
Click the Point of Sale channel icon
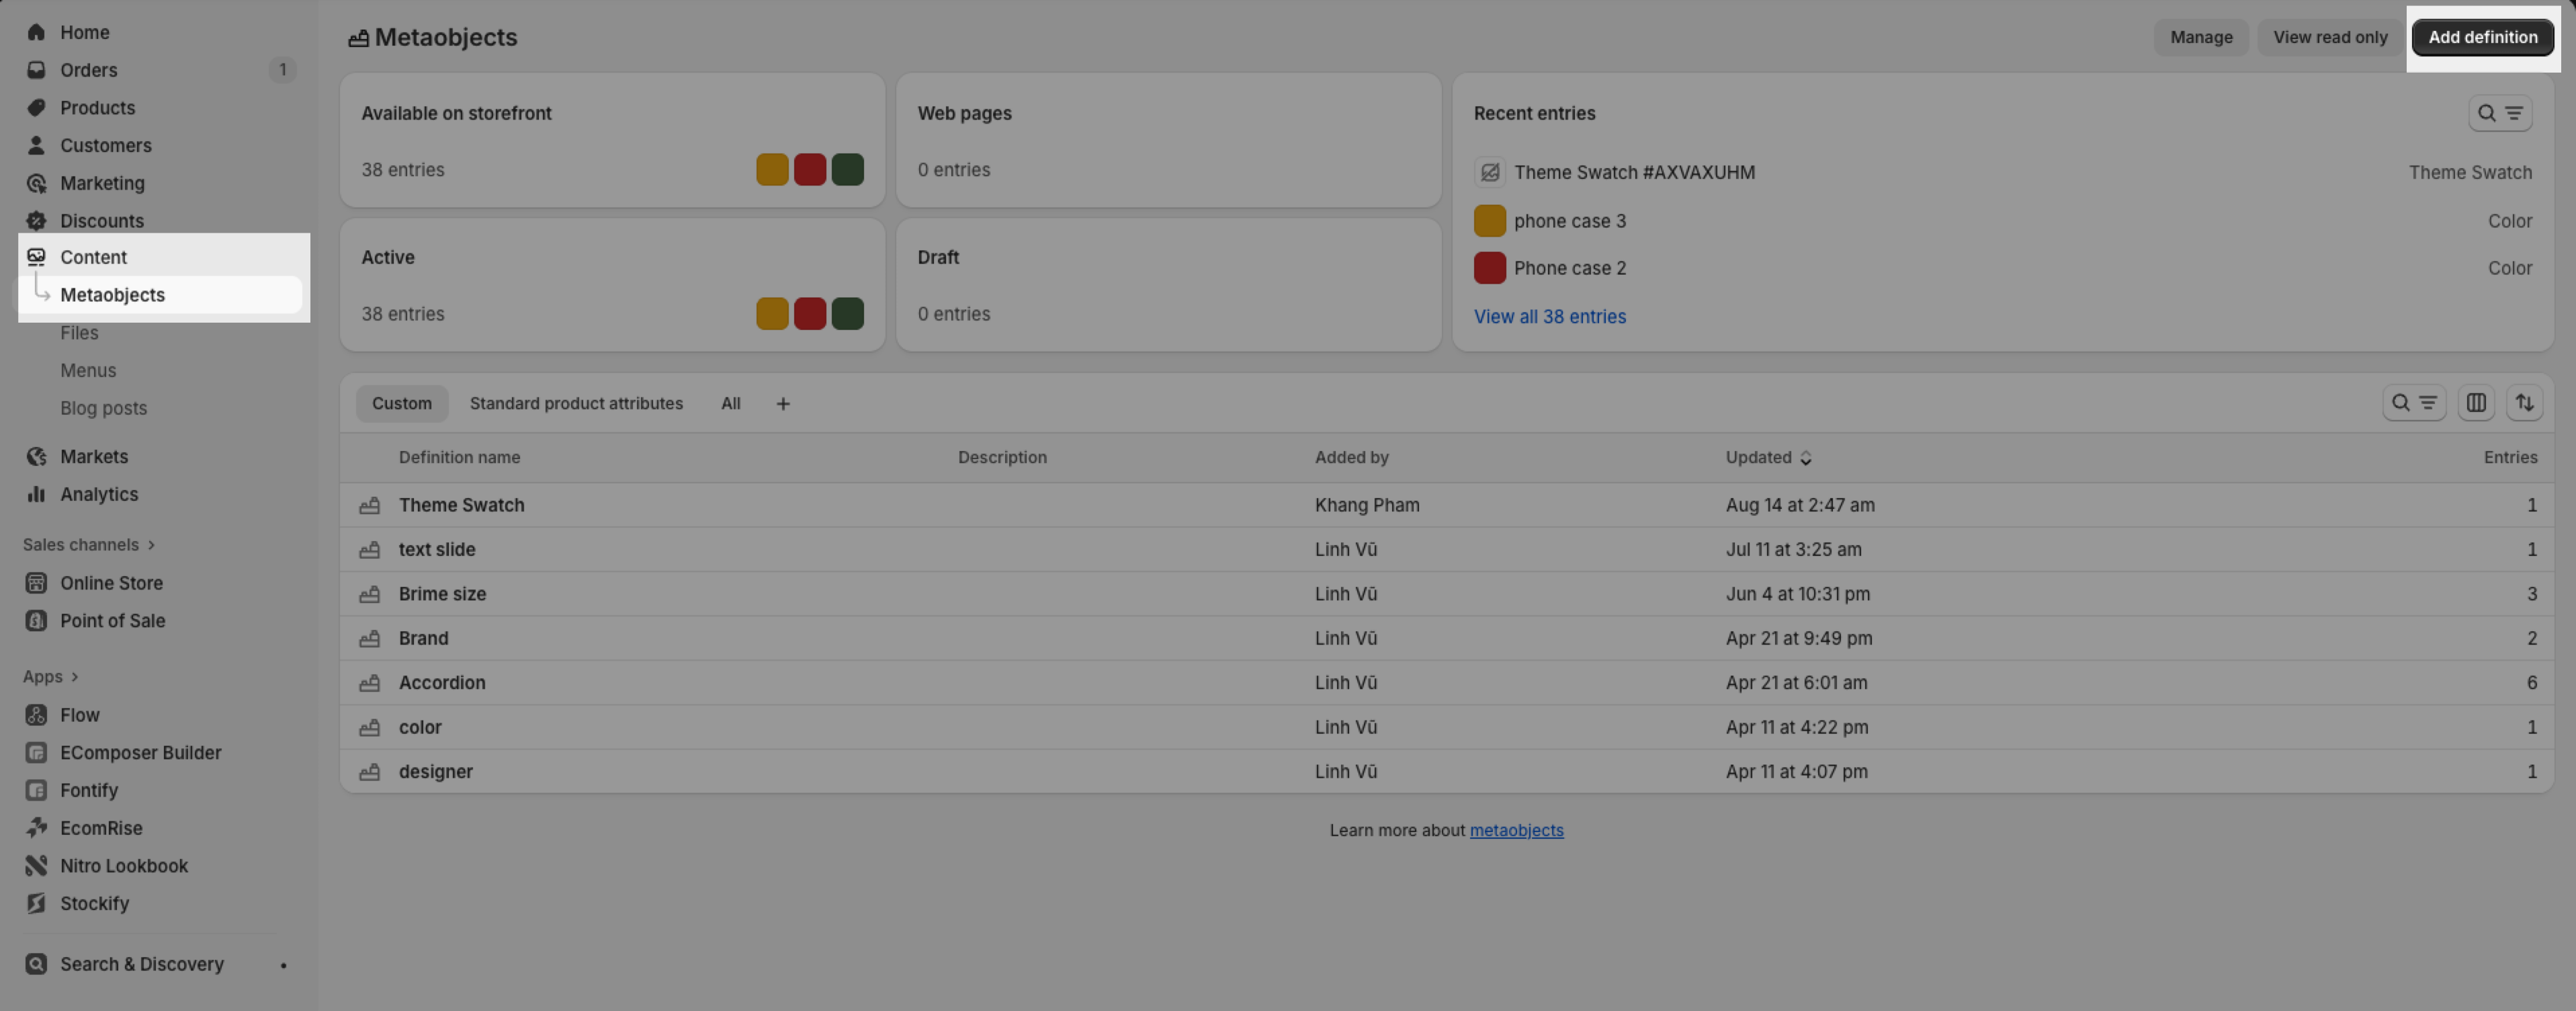36,621
